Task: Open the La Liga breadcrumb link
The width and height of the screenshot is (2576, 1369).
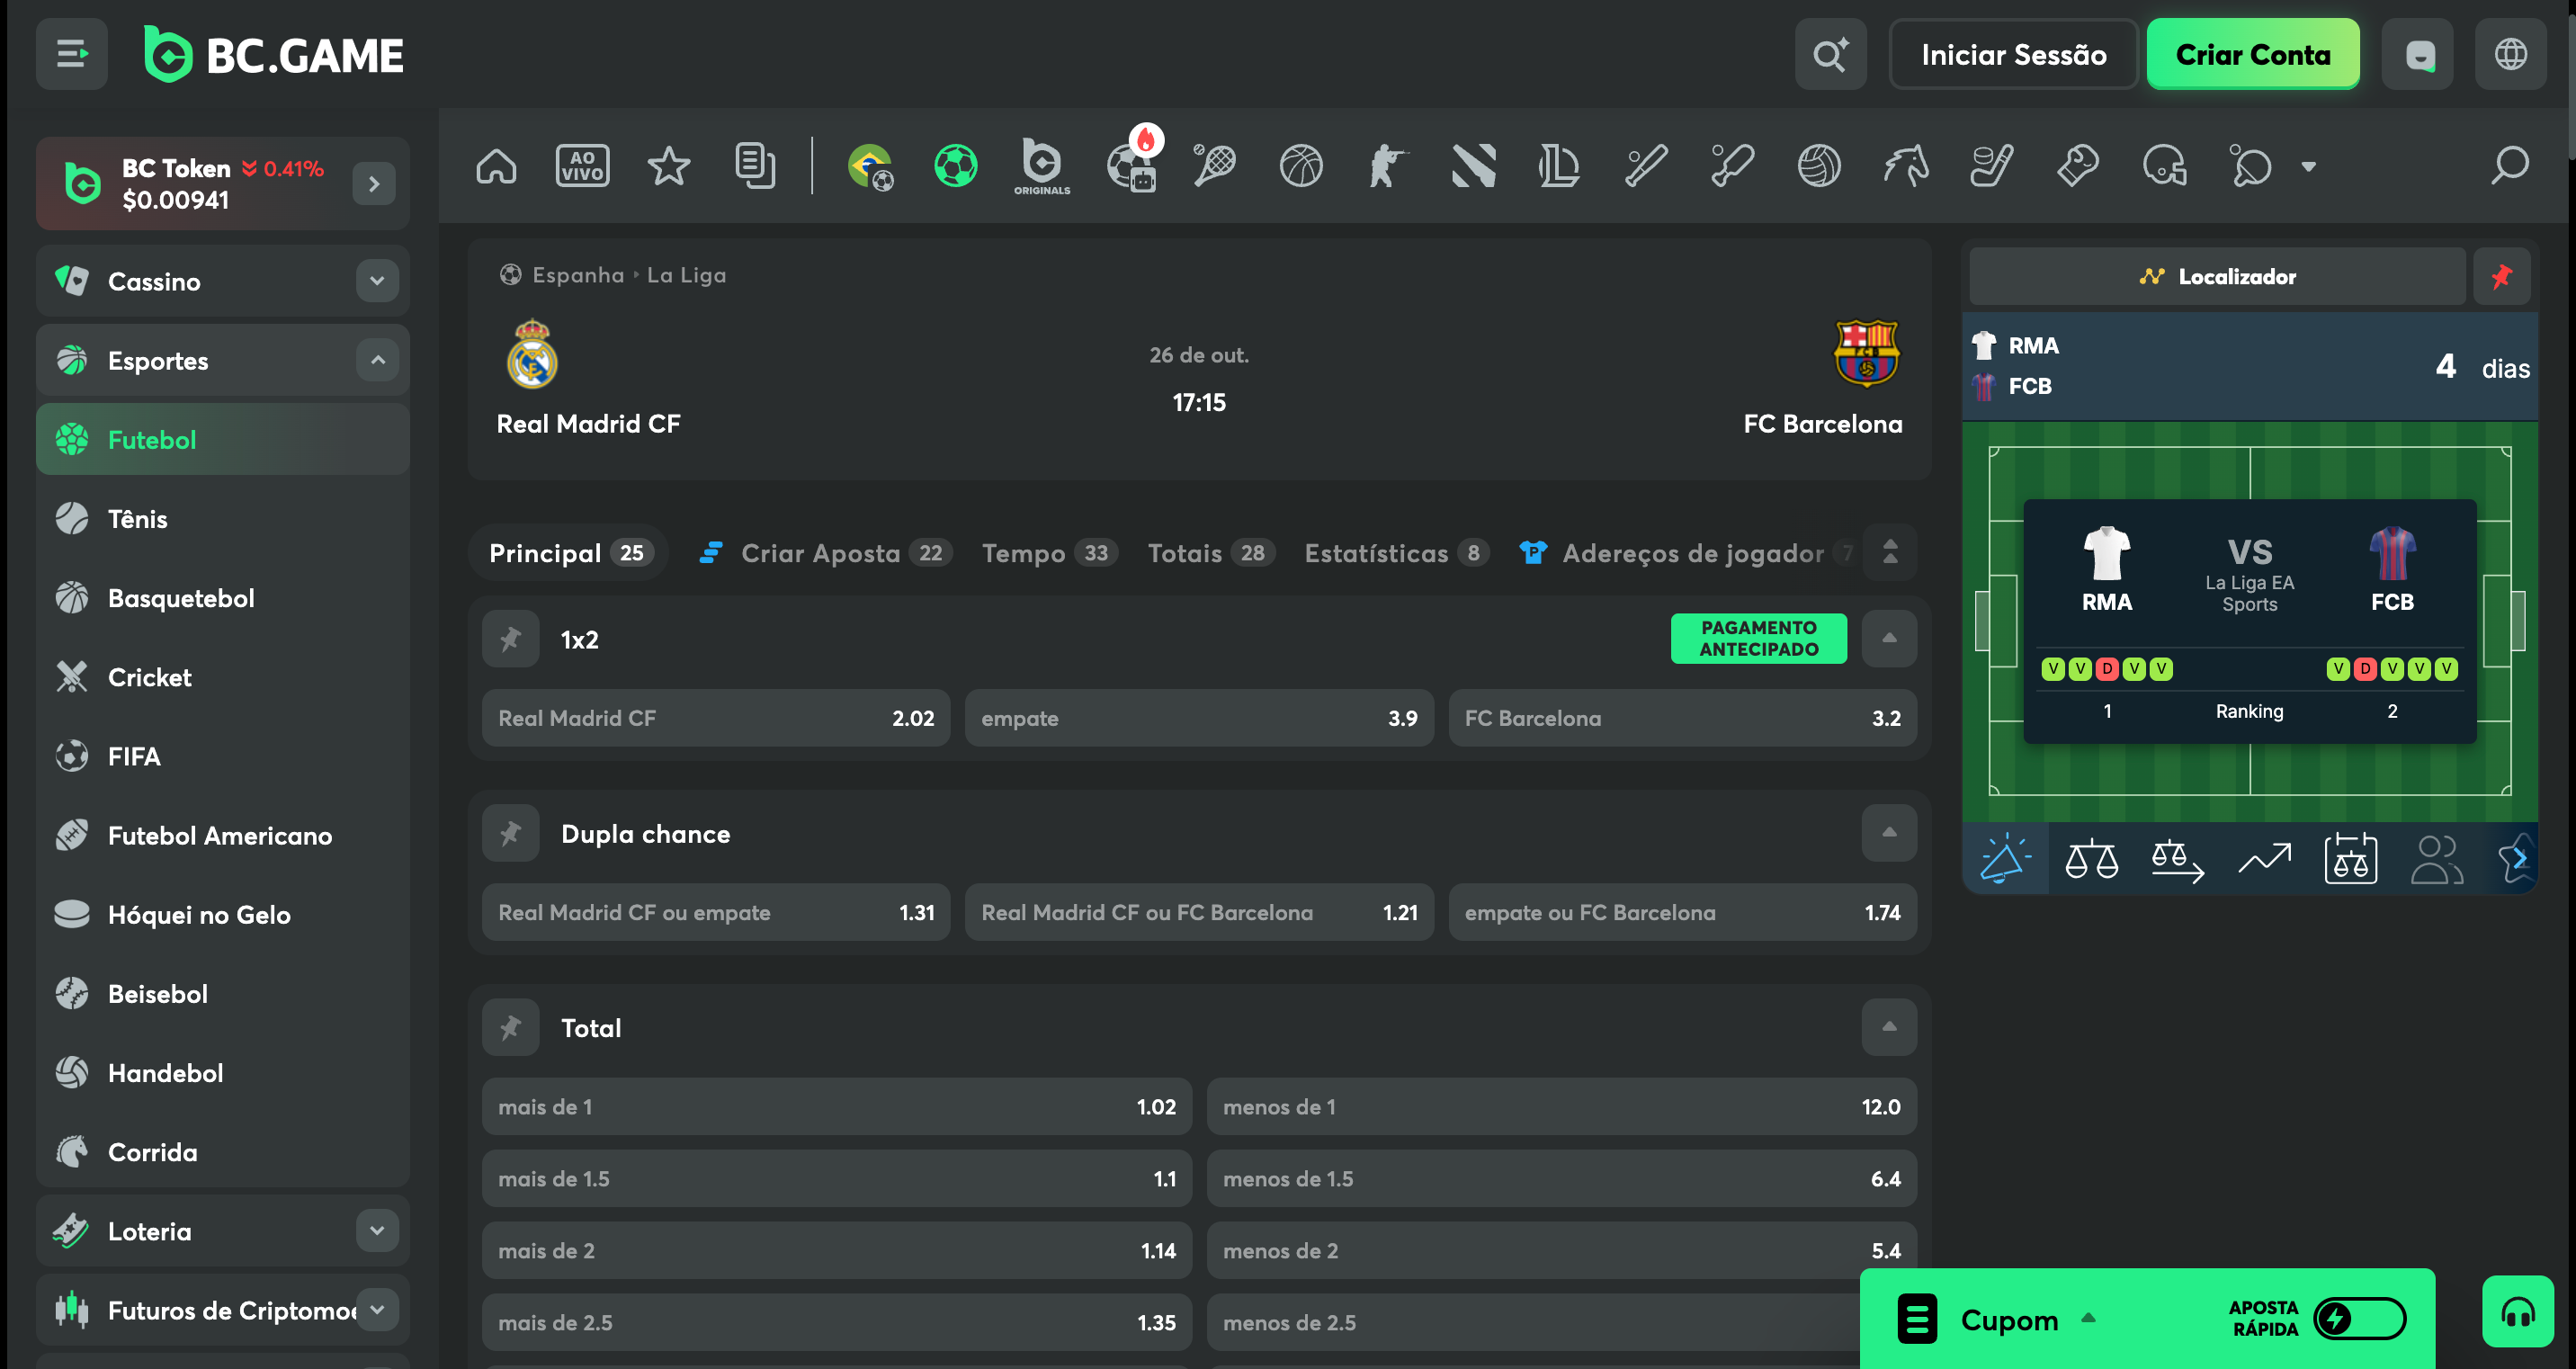Action: (x=686, y=275)
